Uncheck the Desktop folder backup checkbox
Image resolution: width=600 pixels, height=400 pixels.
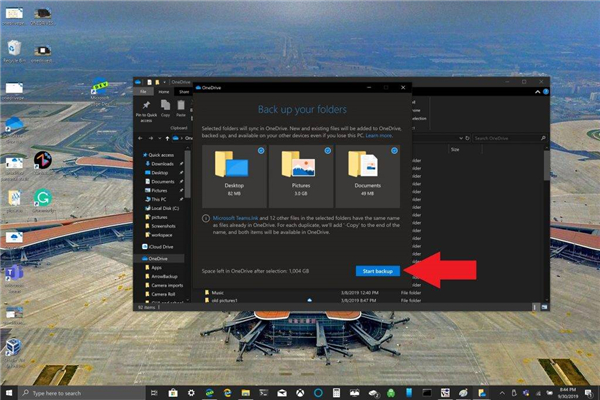259,150
